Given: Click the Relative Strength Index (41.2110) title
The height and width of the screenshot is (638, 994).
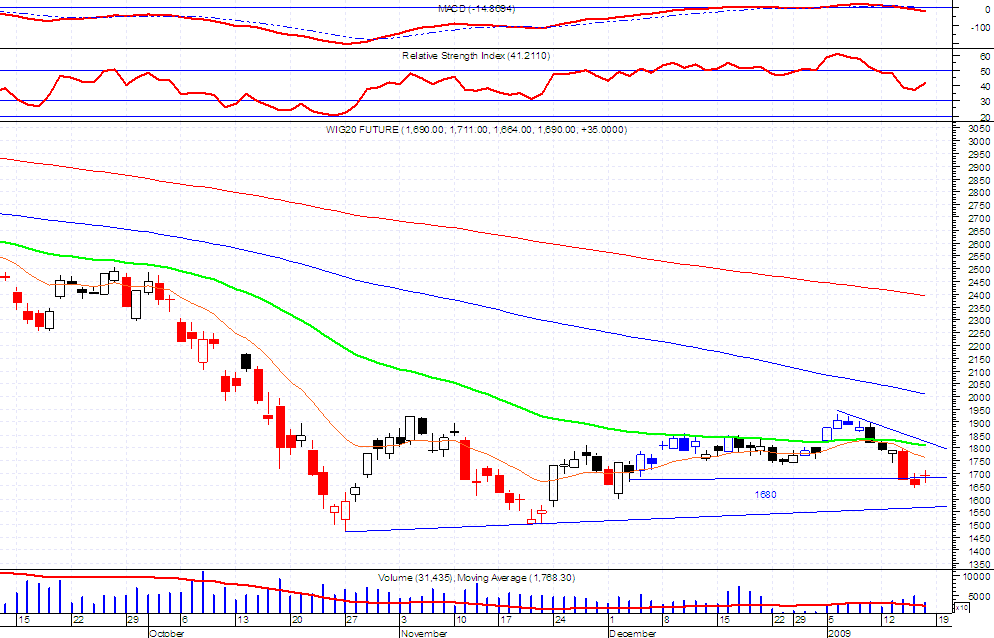Looking at the screenshot, I should click(475, 56).
